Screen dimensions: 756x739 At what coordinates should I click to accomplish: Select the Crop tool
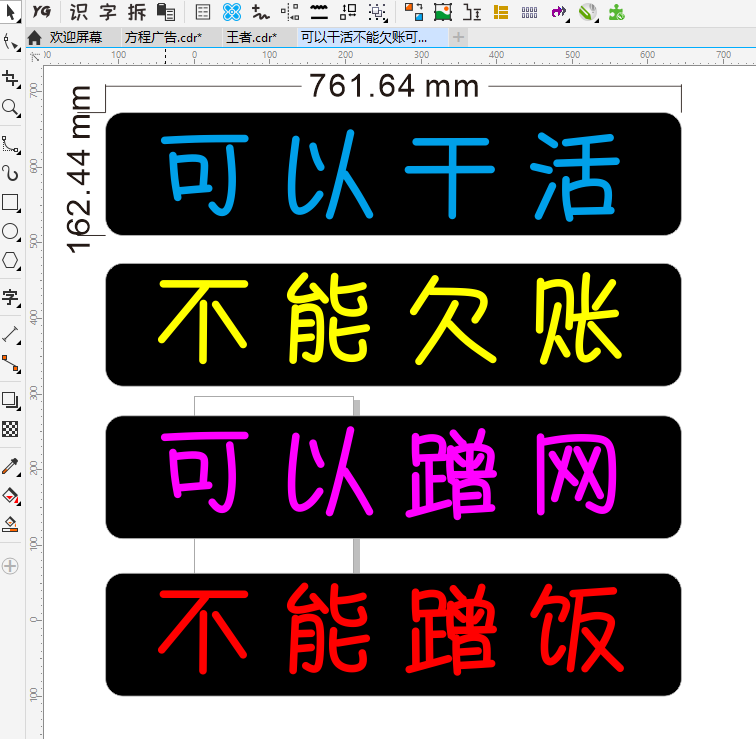pyautogui.click(x=11, y=79)
